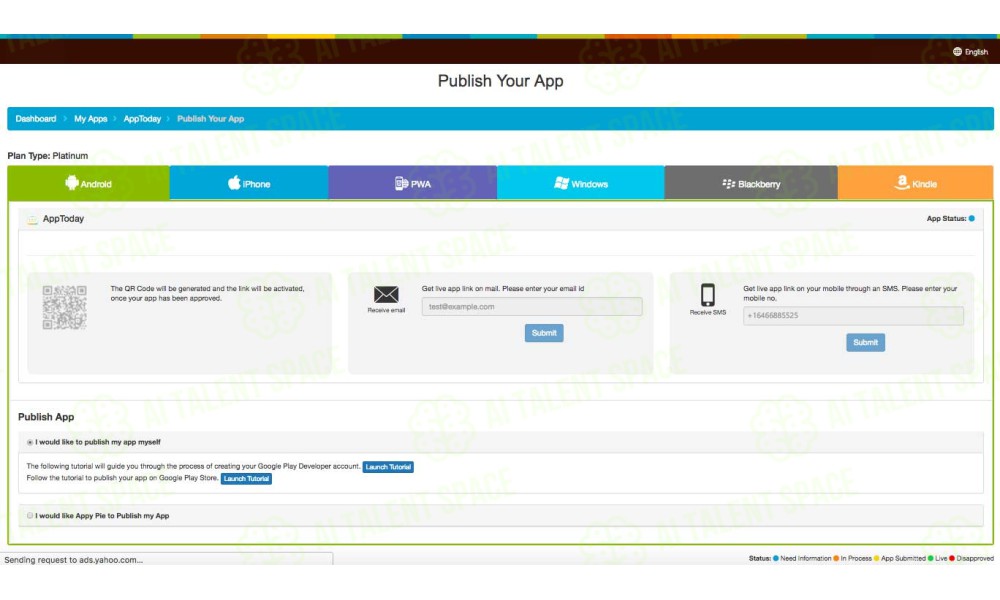
Task: Click the globe language icon
Action: coord(957,52)
